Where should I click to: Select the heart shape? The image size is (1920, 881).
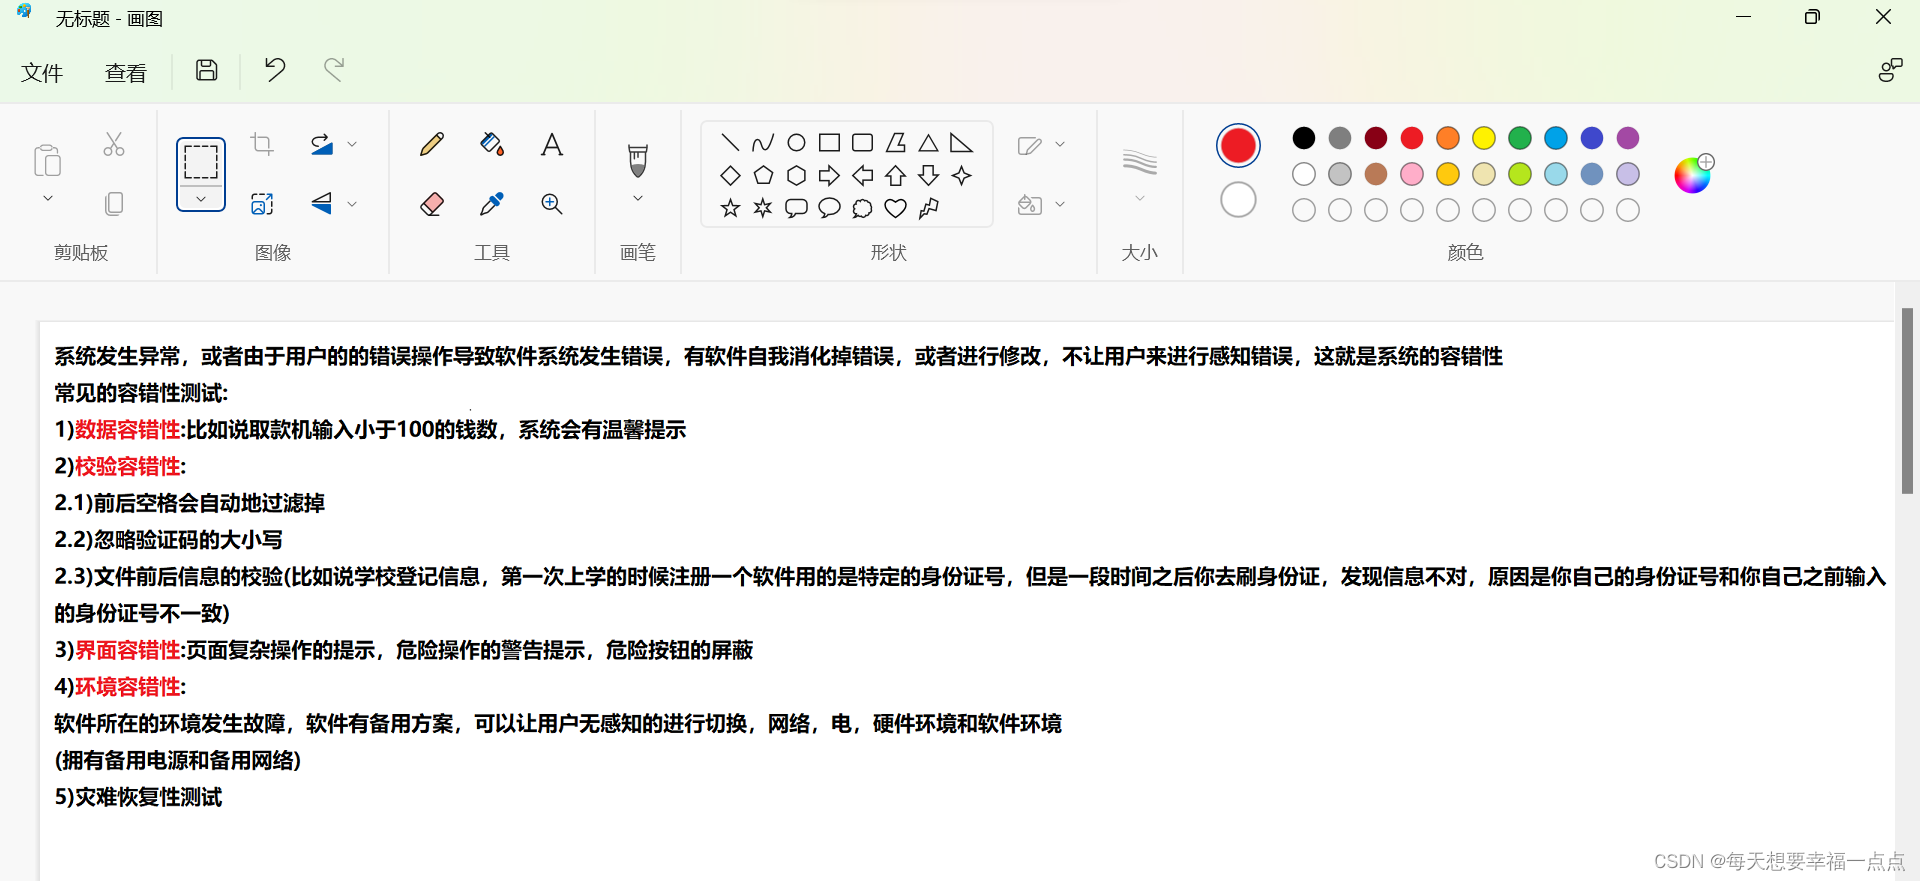[895, 208]
